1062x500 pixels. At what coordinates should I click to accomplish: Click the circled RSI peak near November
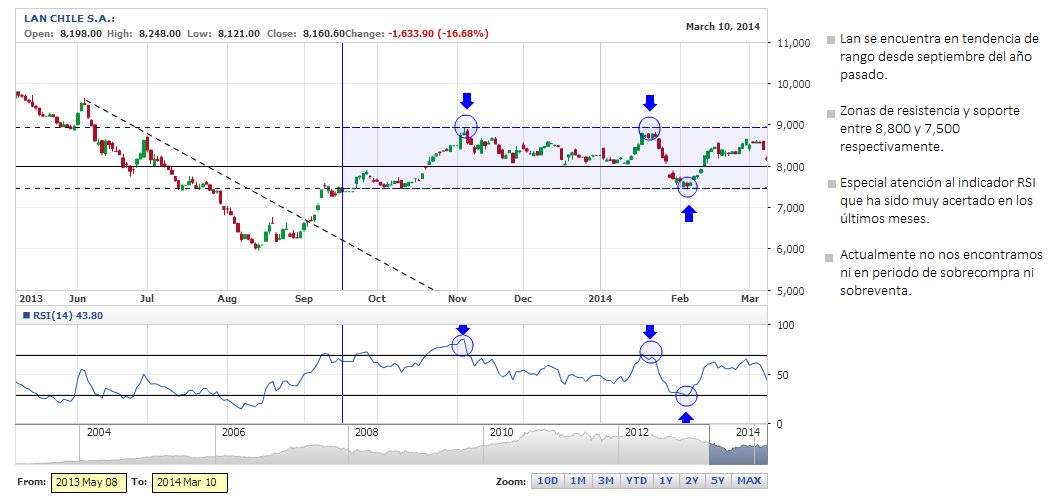tap(462, 345)
